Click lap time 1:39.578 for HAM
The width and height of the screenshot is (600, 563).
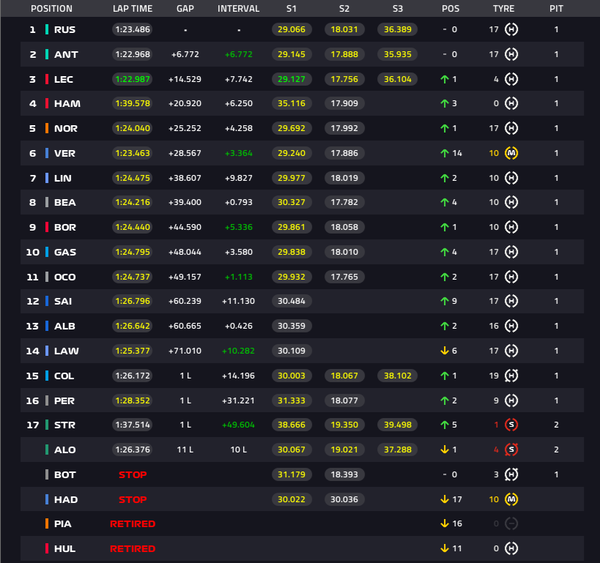point(132,103)
